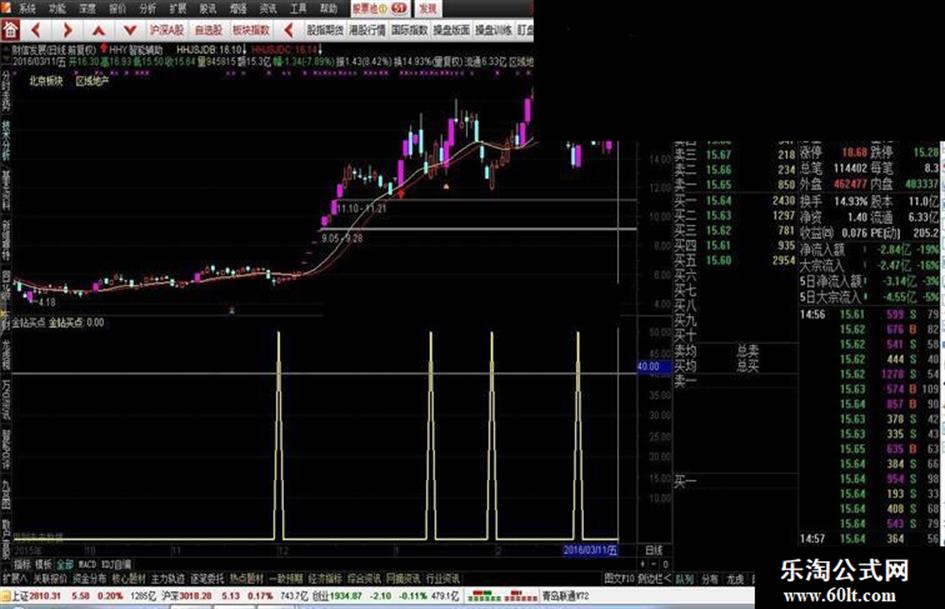This screenshot has width=945, height=609.
Task: Open the 帮助 menu
Action: click(x=328, y=8)
